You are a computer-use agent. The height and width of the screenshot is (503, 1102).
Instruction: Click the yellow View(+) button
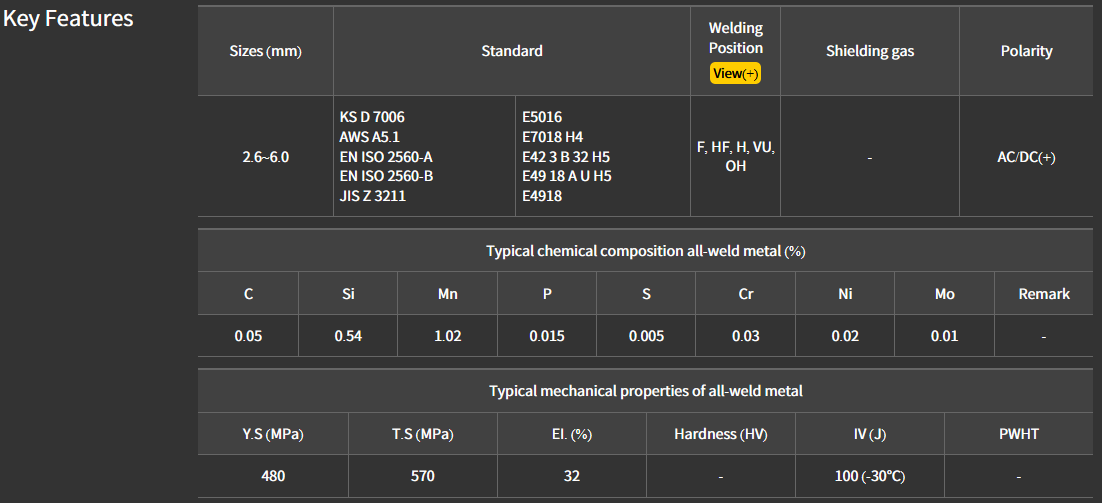pos(735,73)
